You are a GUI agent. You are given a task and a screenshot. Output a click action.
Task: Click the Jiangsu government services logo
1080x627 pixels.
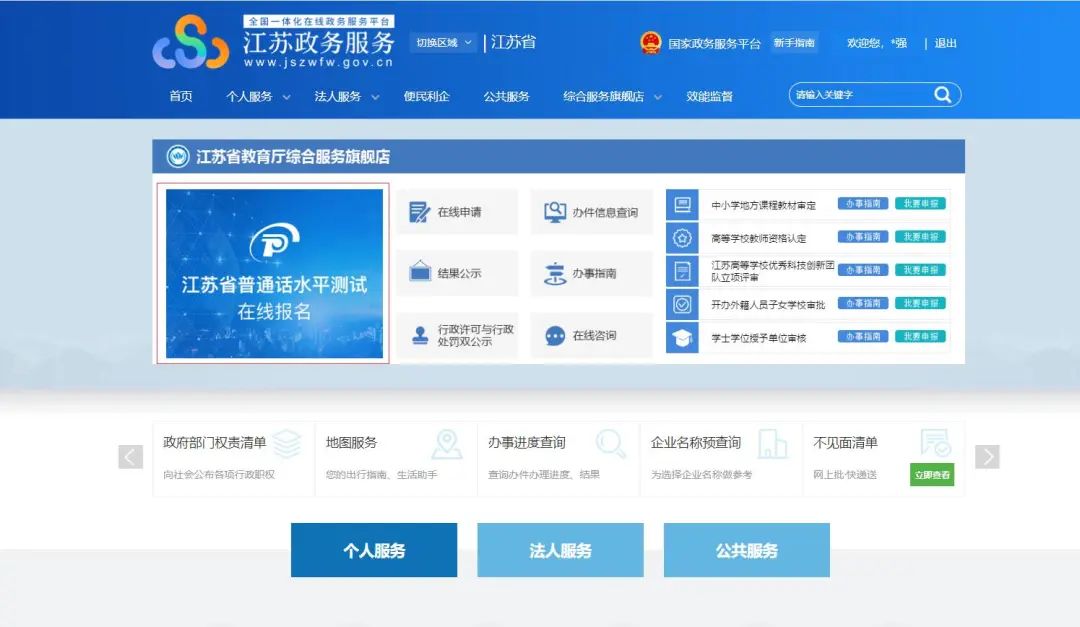tap(191, 43)
